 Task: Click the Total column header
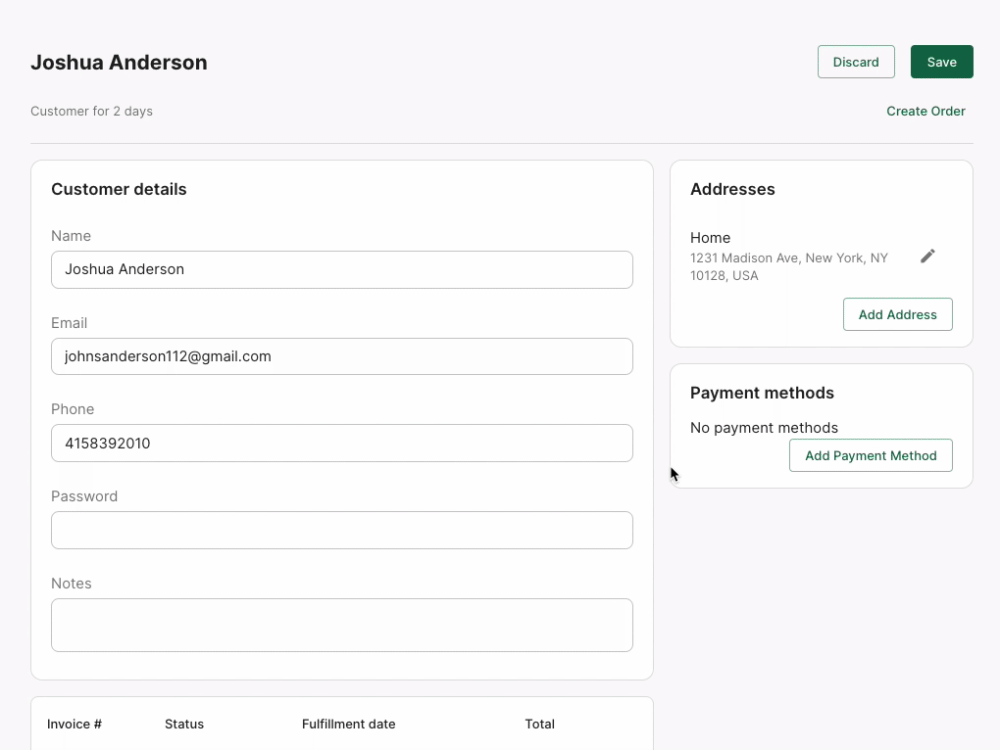(539, 724)
